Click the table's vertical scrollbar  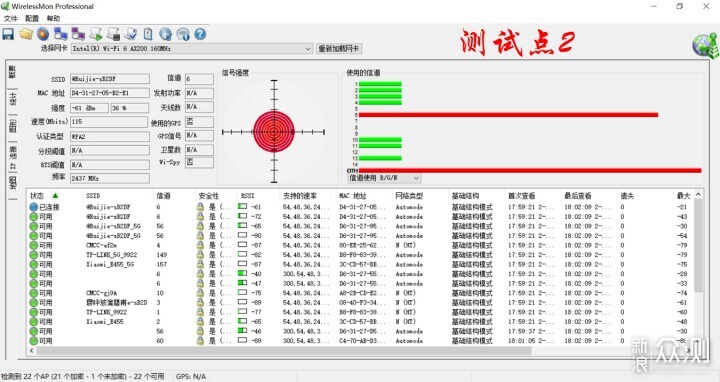698,246
